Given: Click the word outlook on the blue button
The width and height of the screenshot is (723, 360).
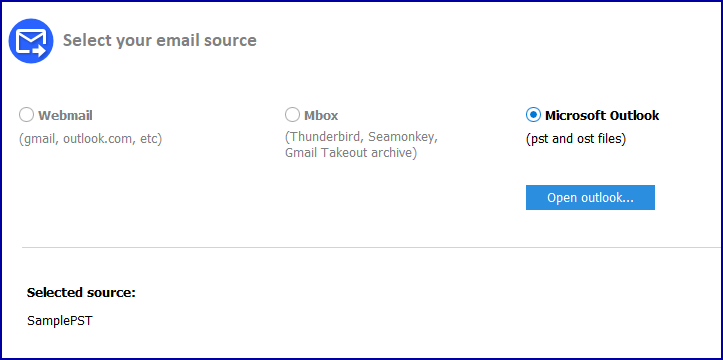Looking at the screenshot, I should pos(605,198).
